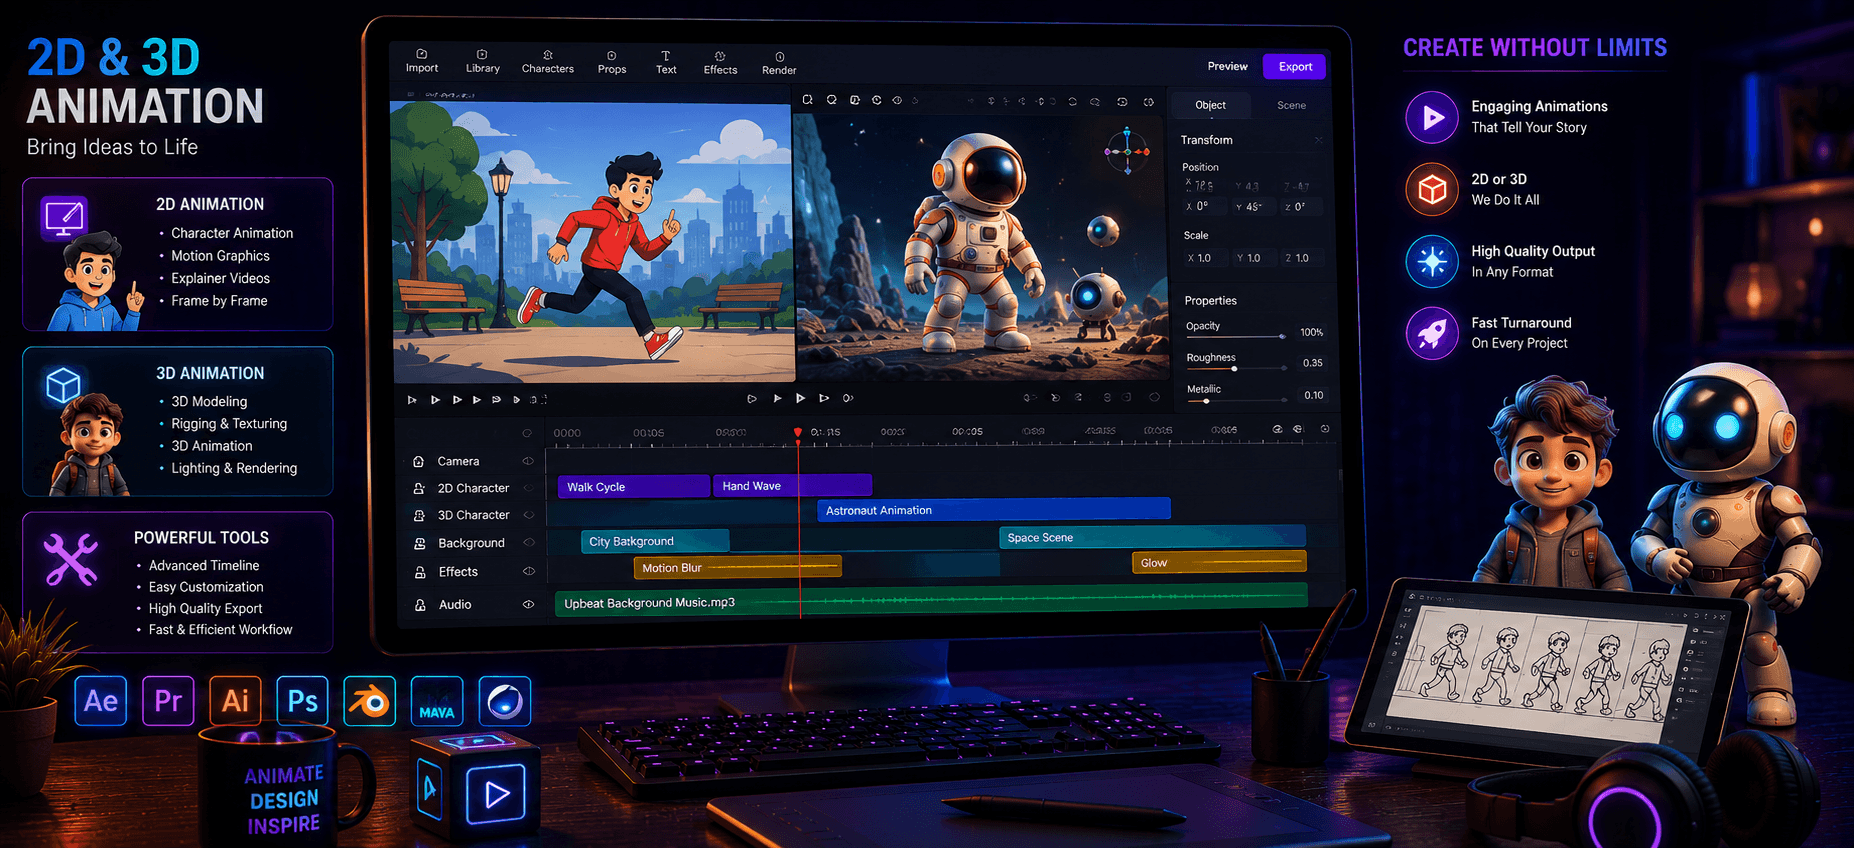
Task: Click the purple Export button
Action: pos(1295,66)
